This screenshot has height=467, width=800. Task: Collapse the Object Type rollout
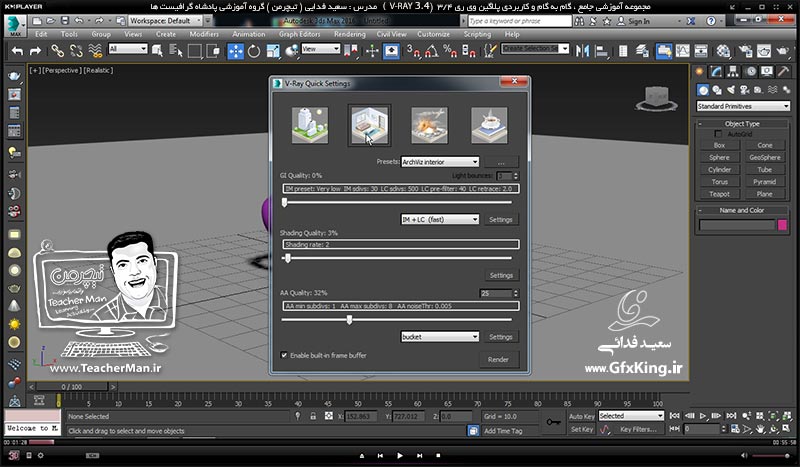(742, 124)
